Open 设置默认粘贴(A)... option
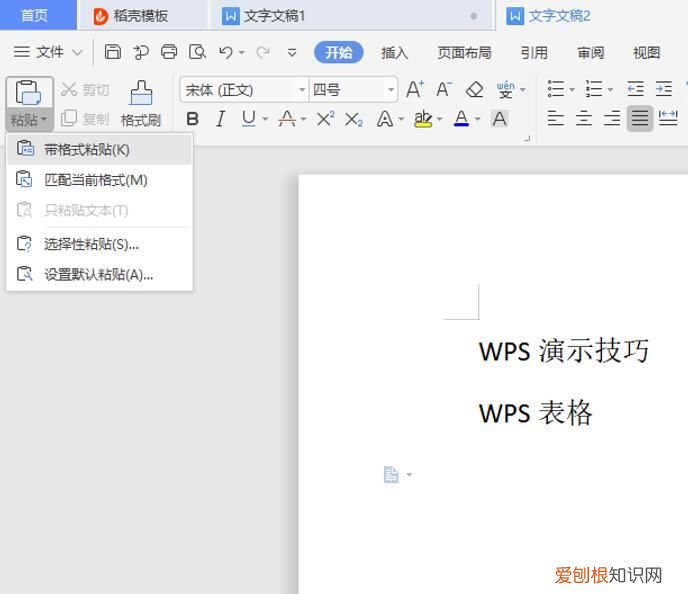 (x=100, y=275)
